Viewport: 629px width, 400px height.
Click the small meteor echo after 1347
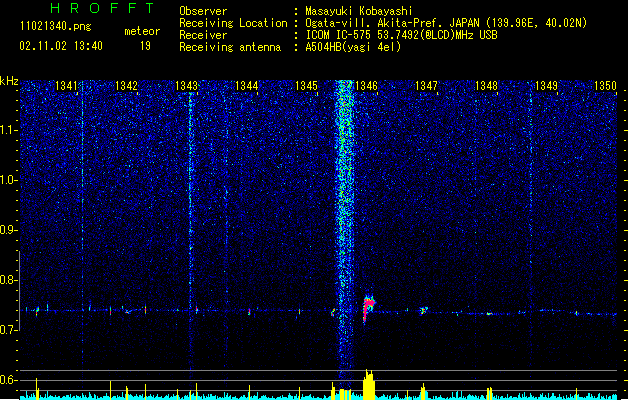click(424, 311)
